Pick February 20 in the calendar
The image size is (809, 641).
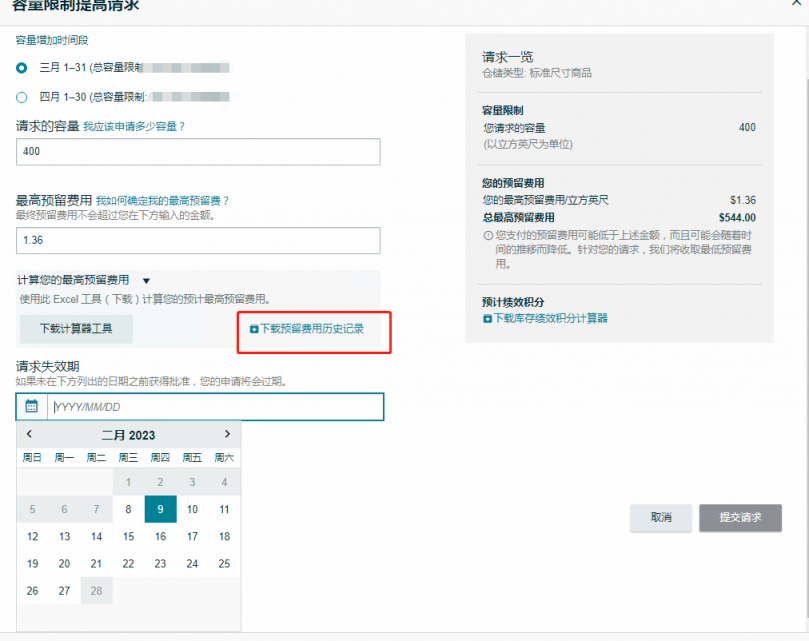(x=64, y=564)
